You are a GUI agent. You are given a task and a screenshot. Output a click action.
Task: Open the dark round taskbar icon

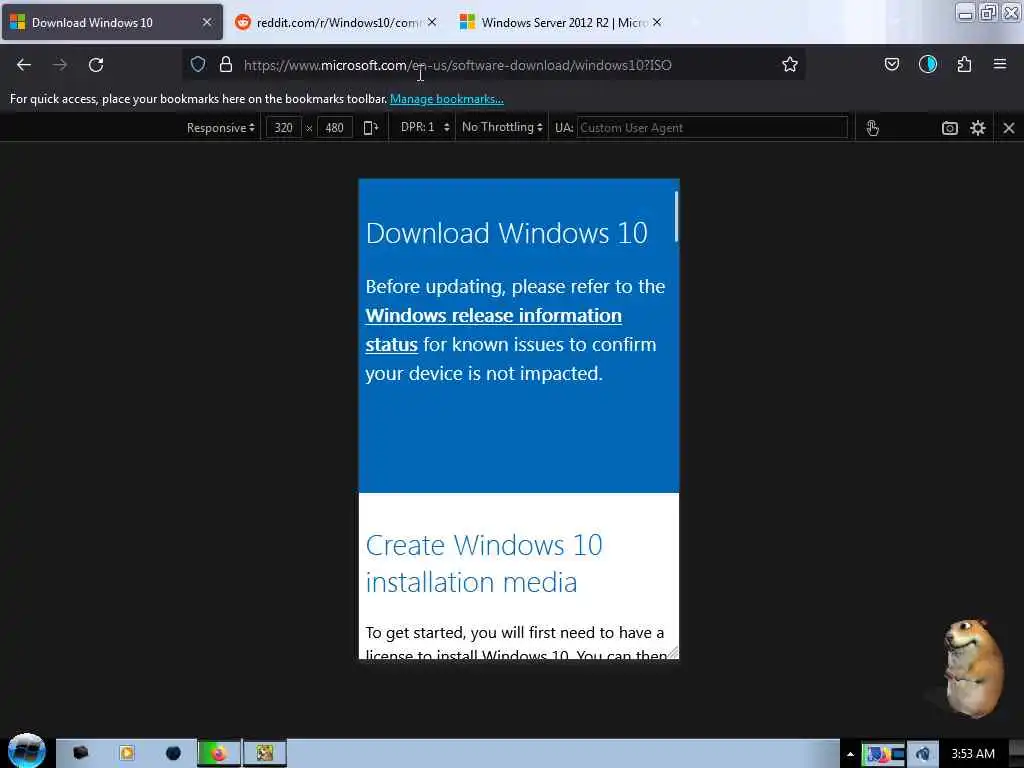click(173, 753)
